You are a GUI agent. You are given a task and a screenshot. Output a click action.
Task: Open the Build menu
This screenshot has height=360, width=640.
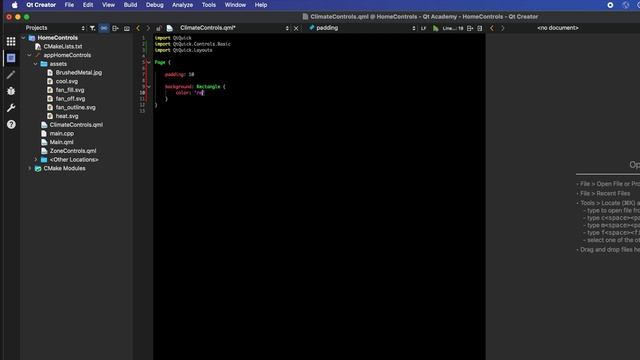[130, 5]
